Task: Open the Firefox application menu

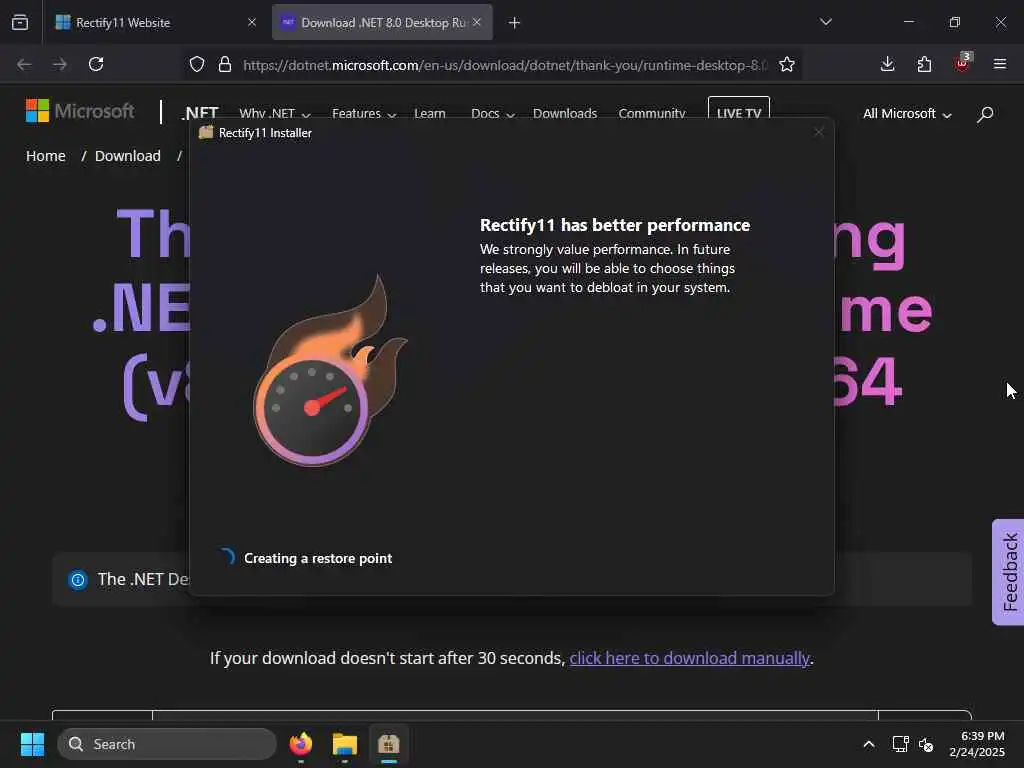Action: click(1000, 64)
